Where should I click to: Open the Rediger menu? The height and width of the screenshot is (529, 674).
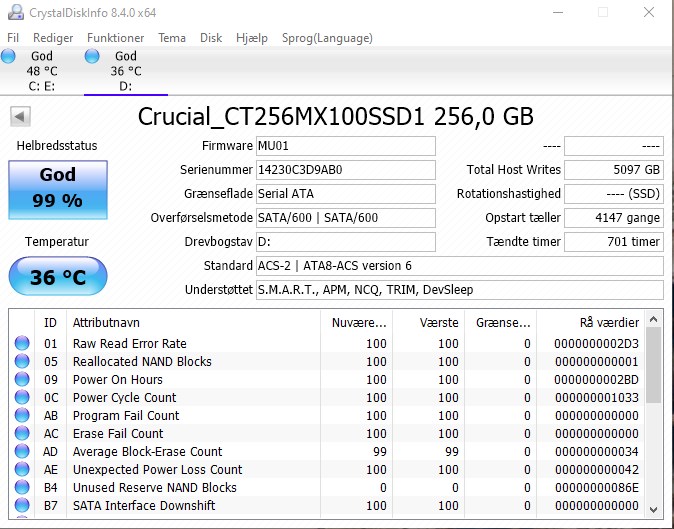(53, 38)
